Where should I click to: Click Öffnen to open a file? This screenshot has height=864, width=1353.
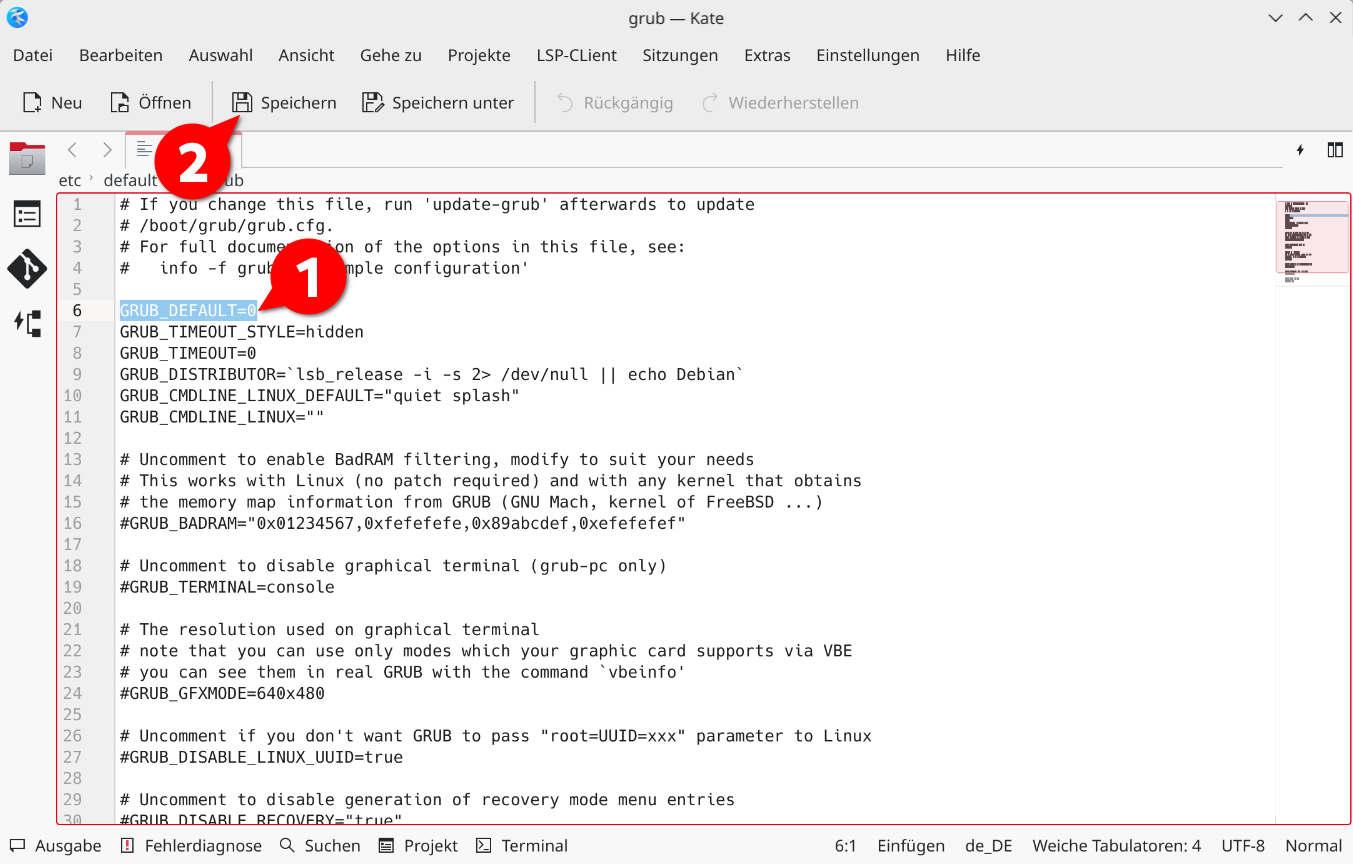pos(150,103)
